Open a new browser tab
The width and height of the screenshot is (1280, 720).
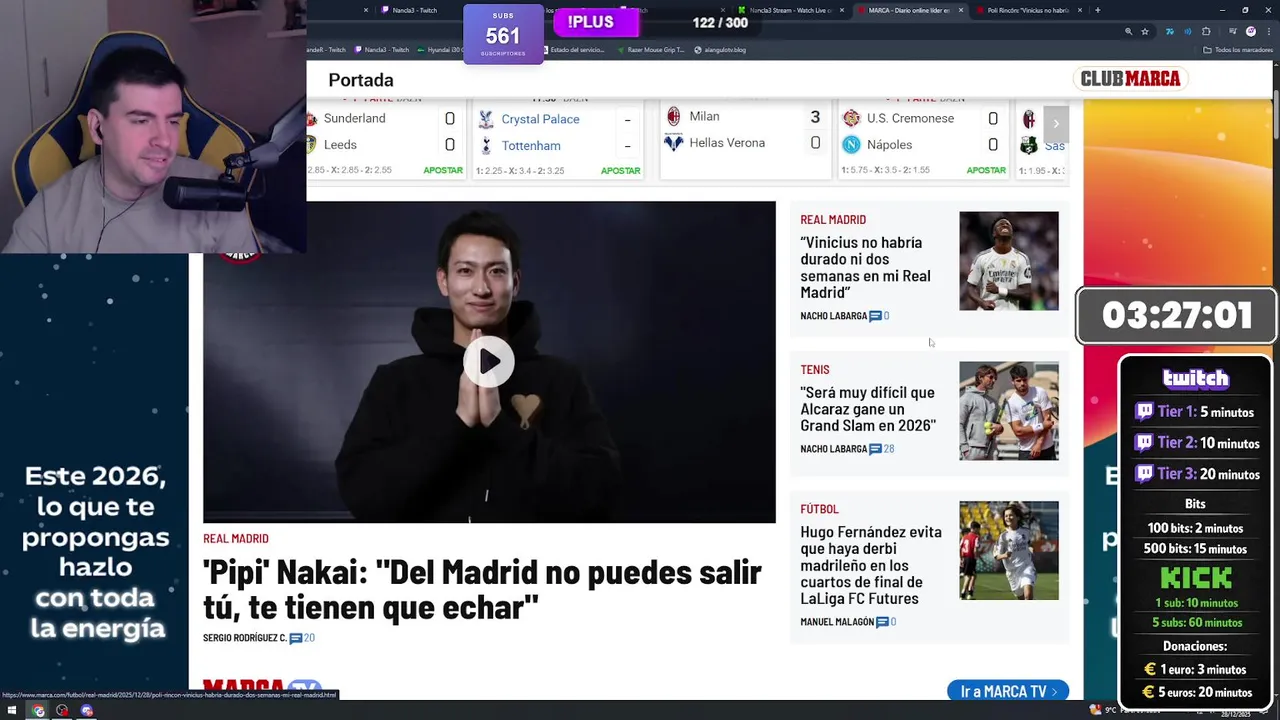[1097, 10]
